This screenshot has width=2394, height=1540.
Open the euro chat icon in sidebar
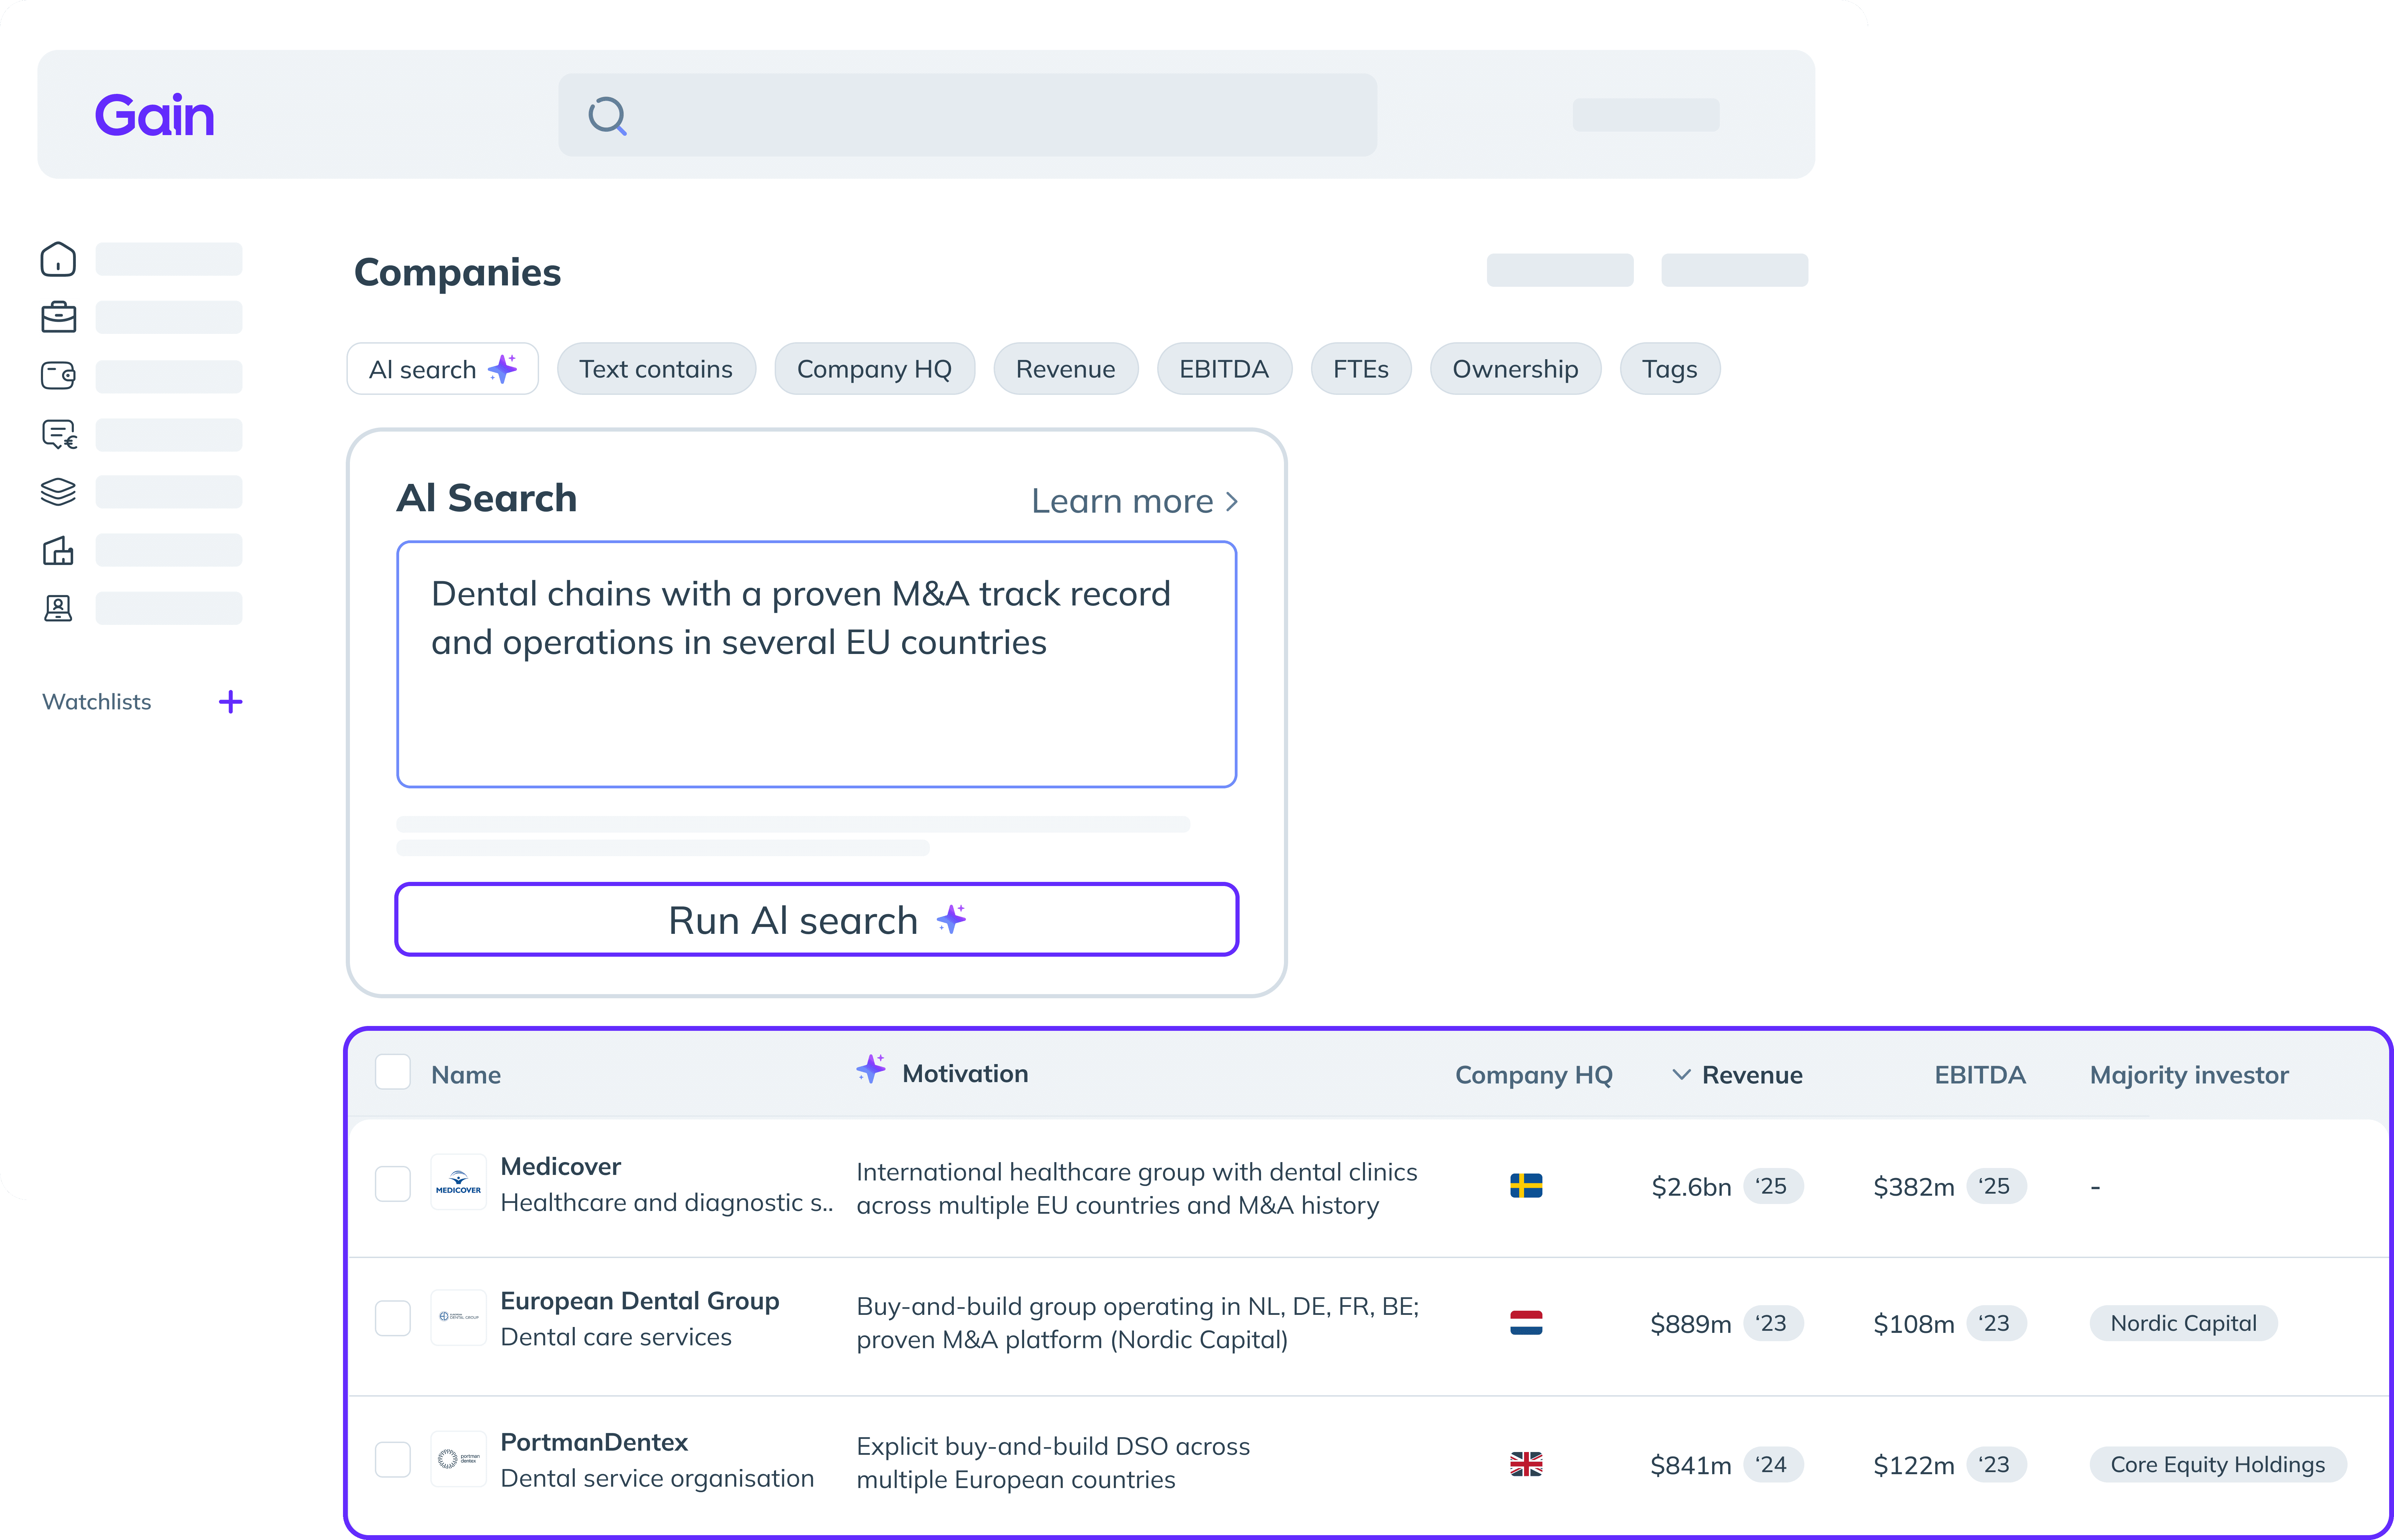coord(59,434)
